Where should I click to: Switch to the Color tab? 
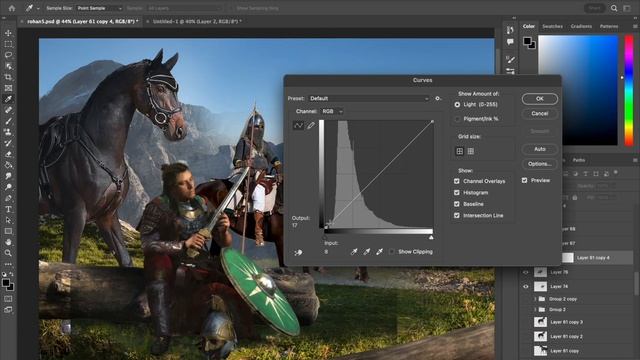(529, 26)
